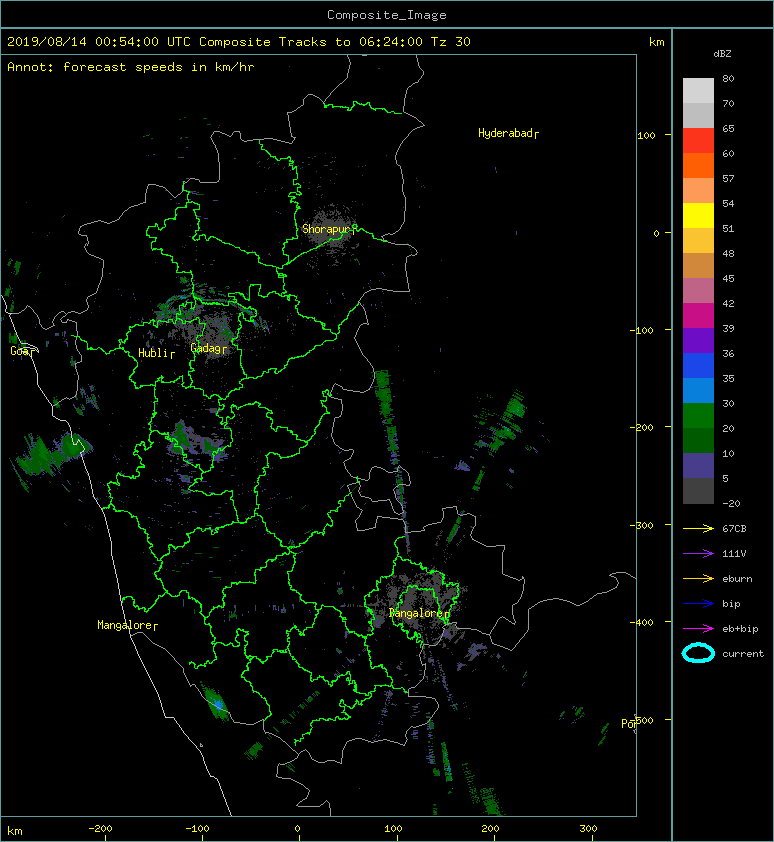Click the 'Annot: forecast speeds in km/hr' text
Viewport: 774px width, 842px height.
point(131,67)
